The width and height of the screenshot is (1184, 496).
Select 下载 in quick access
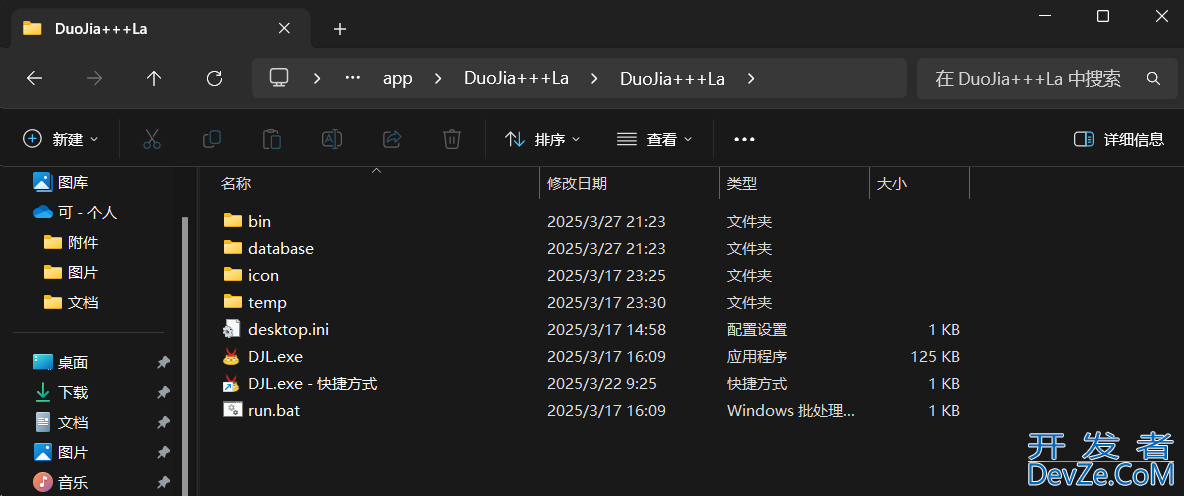click(x=73, y=393)
